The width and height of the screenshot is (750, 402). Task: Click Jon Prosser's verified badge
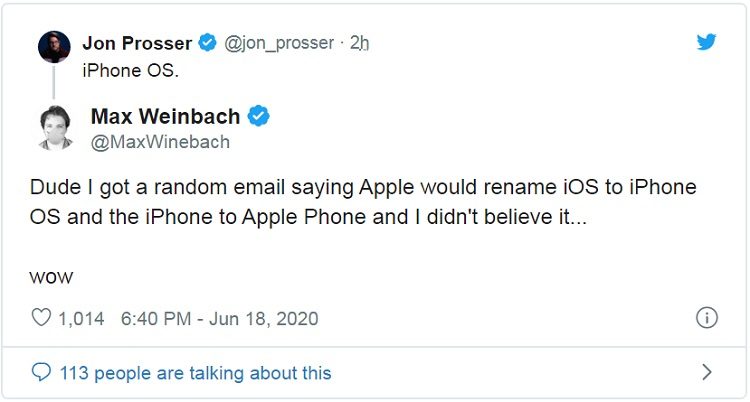(207, 43)
